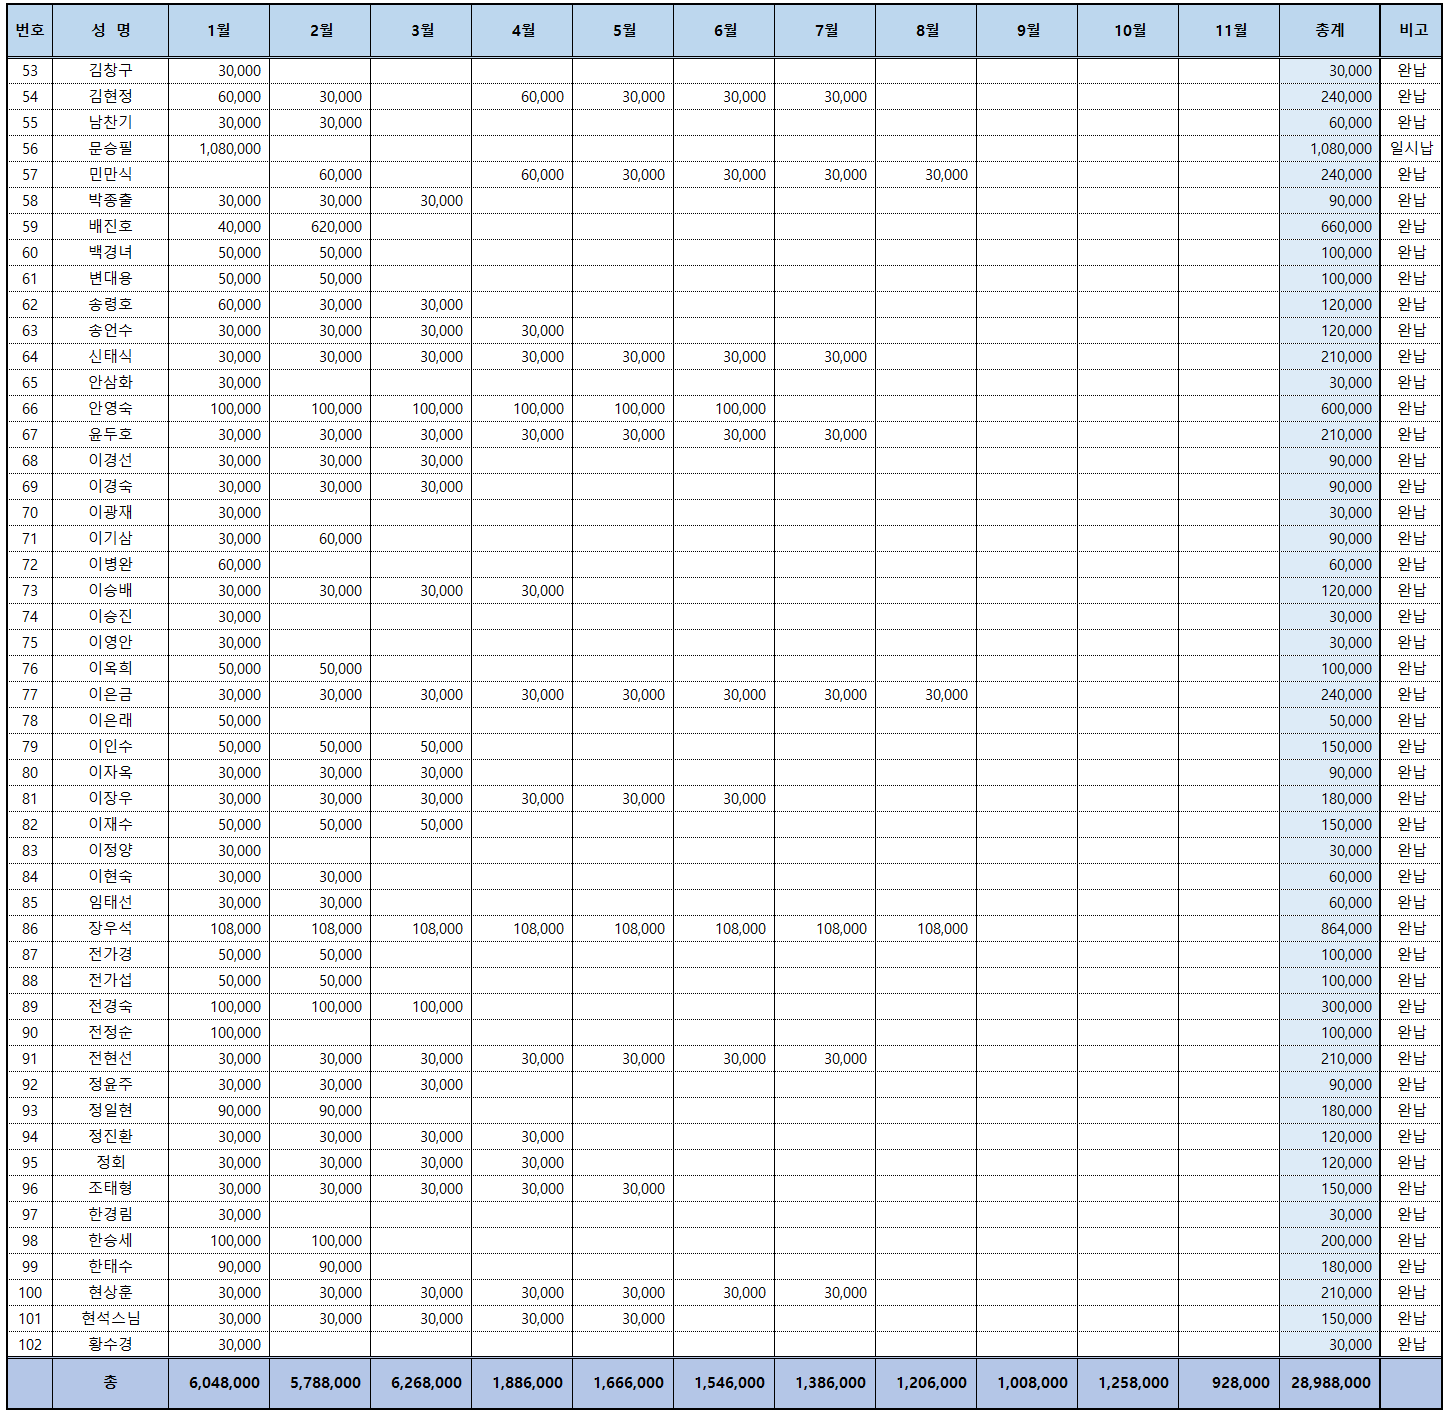Select name cell 정회
This screenshot has width=1451, height=1415.
[111, 1163]
